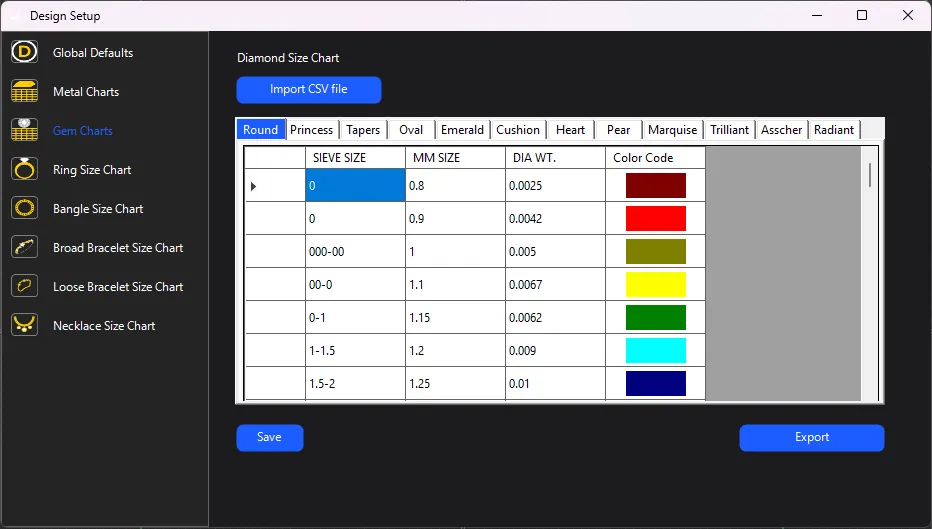Pick the yellow color code swatch
Image resolution: width=932 pixels, height=529 pixels.
[x=655, y=285]
